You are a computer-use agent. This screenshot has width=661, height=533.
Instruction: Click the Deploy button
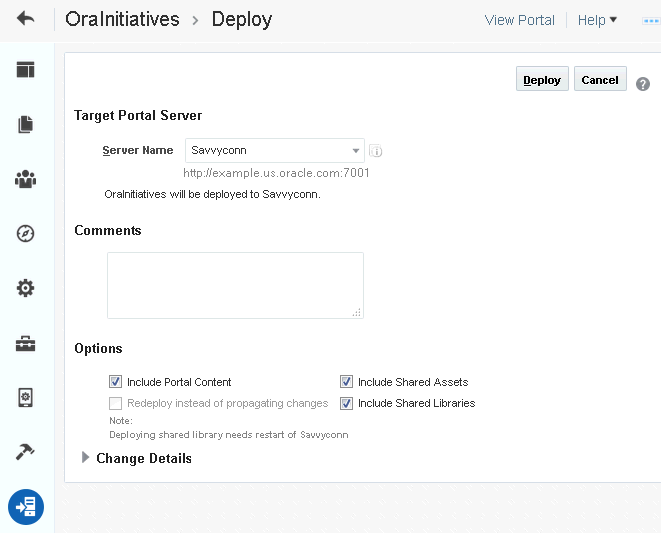pos(542,79)
